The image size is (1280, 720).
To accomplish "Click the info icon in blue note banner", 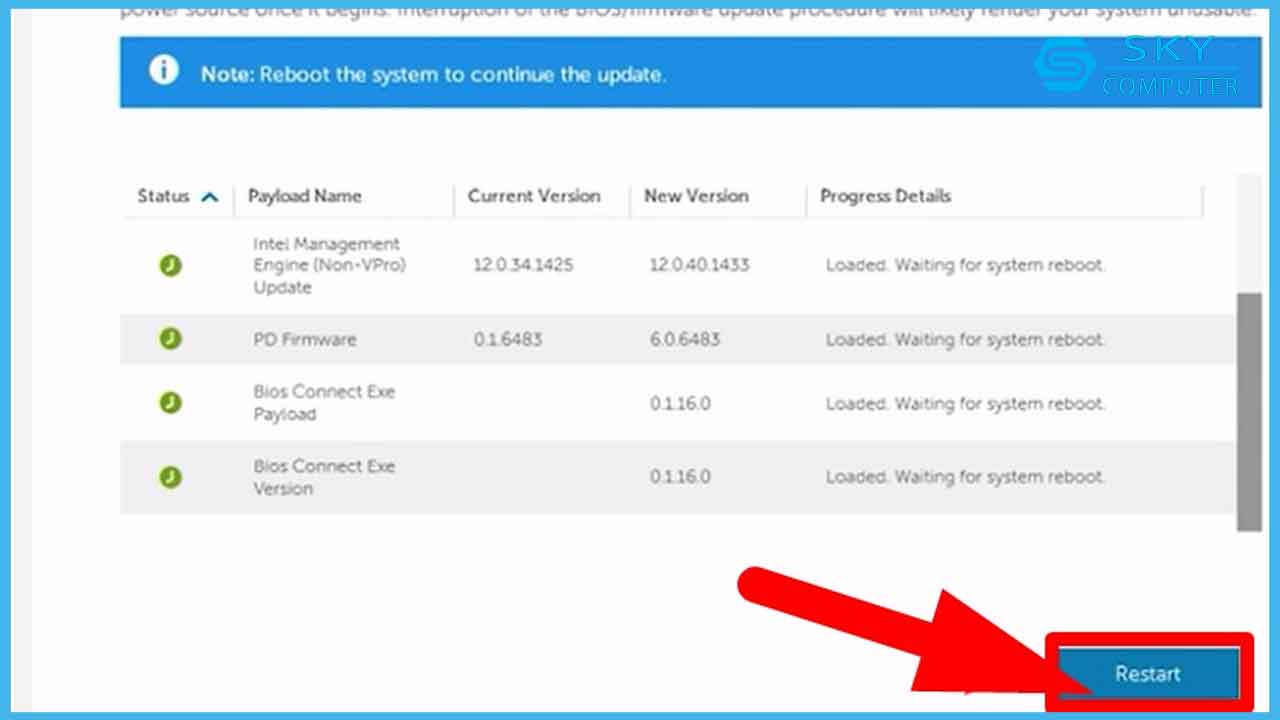I will point(163,70).
